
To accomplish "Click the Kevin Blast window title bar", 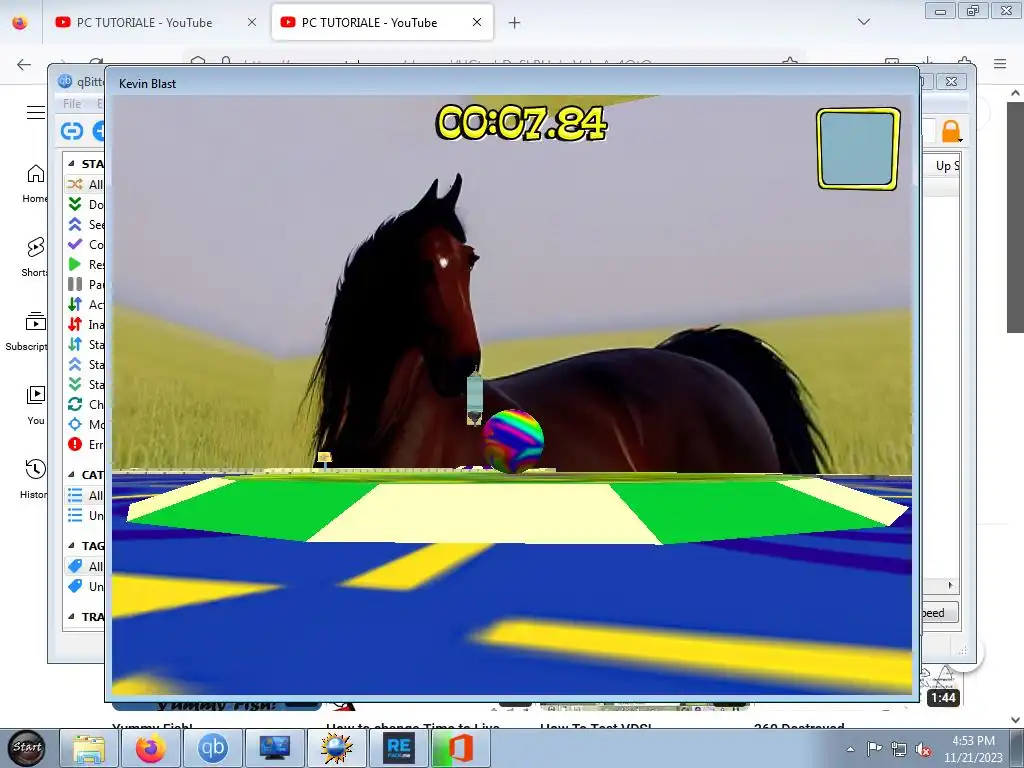I will 512,83.
